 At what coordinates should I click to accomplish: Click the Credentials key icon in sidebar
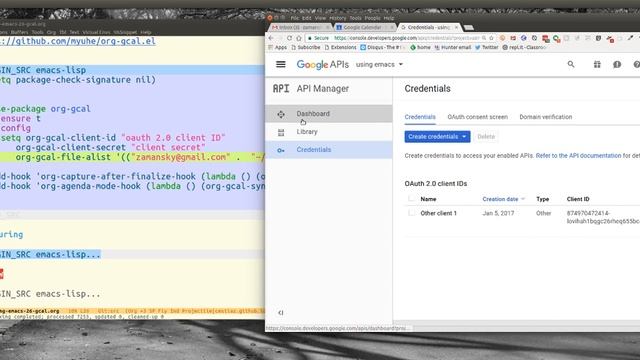coord(281,150)
